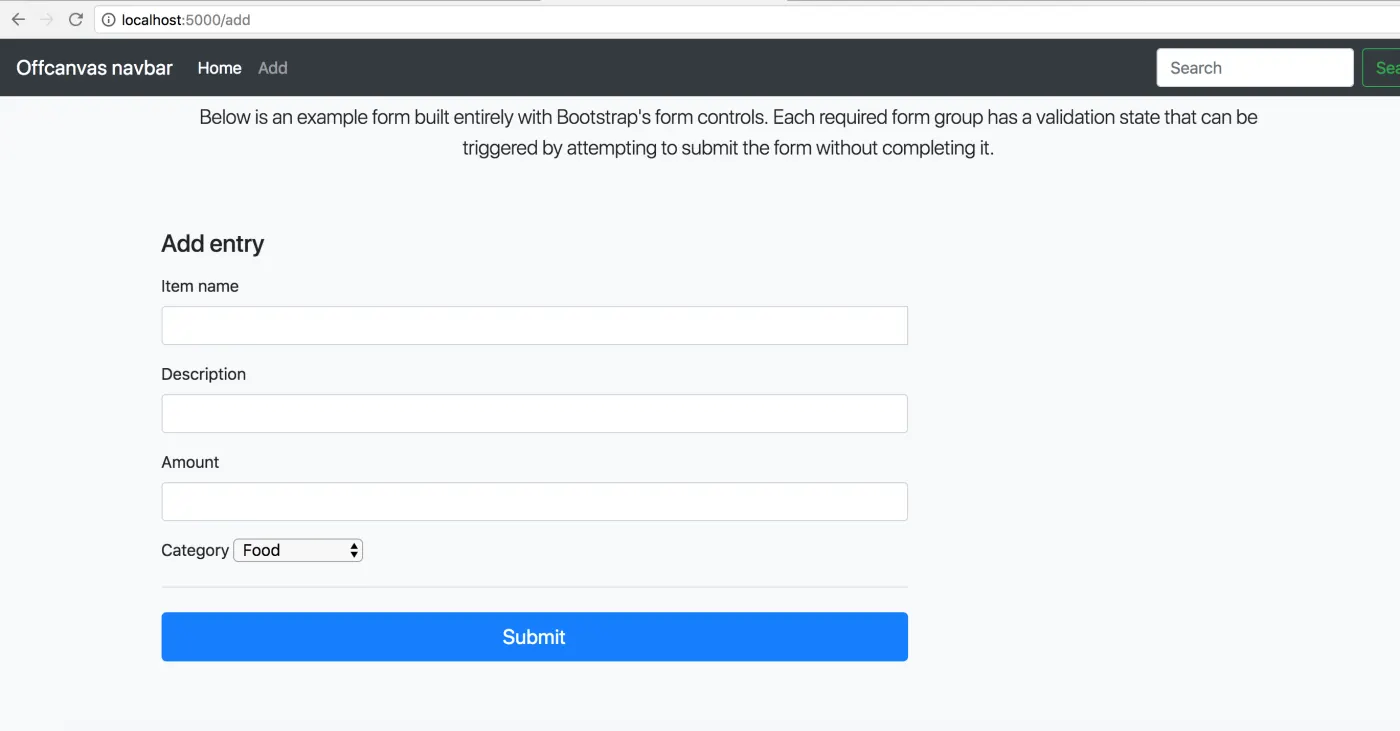The image size is (1400, 731).
Task: Click the Category label
Action: 195,550
